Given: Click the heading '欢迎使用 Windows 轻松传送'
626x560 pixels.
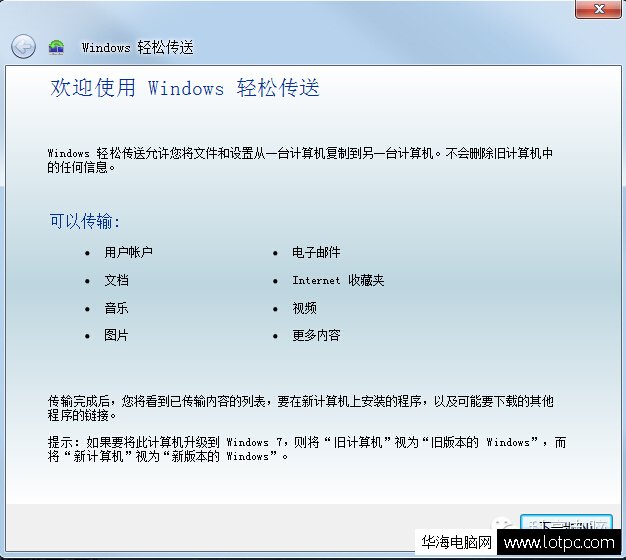Looking at the screenshot, I should (x=185, y=88).
